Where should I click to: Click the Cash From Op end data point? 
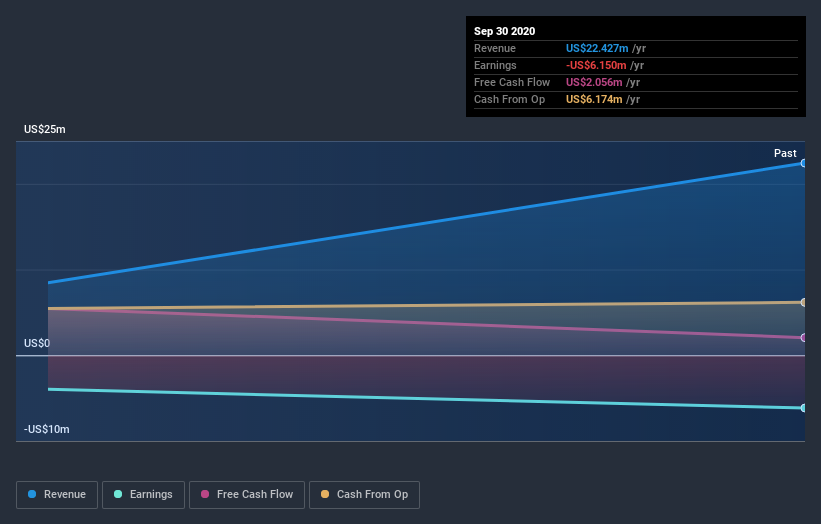pyautogui.click(x=803, y=302)
